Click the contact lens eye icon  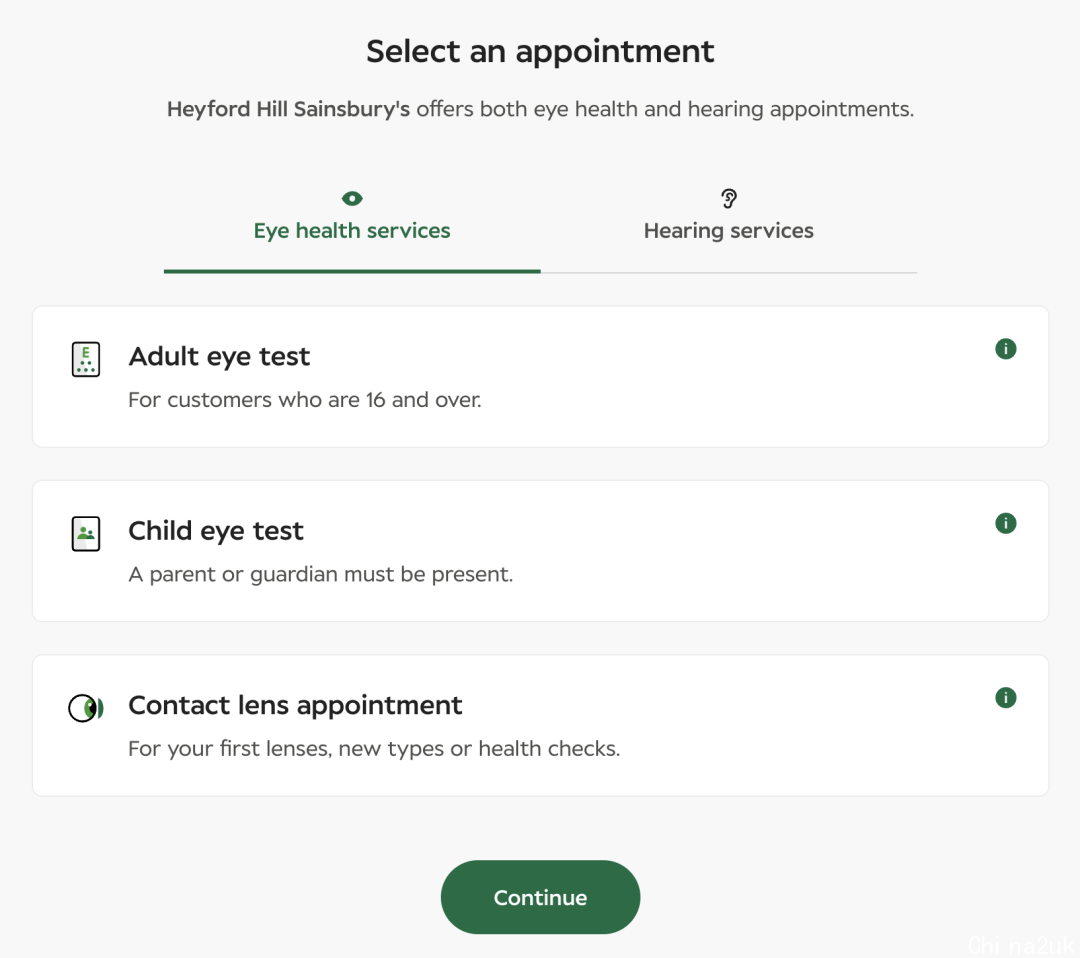[86, 708]
